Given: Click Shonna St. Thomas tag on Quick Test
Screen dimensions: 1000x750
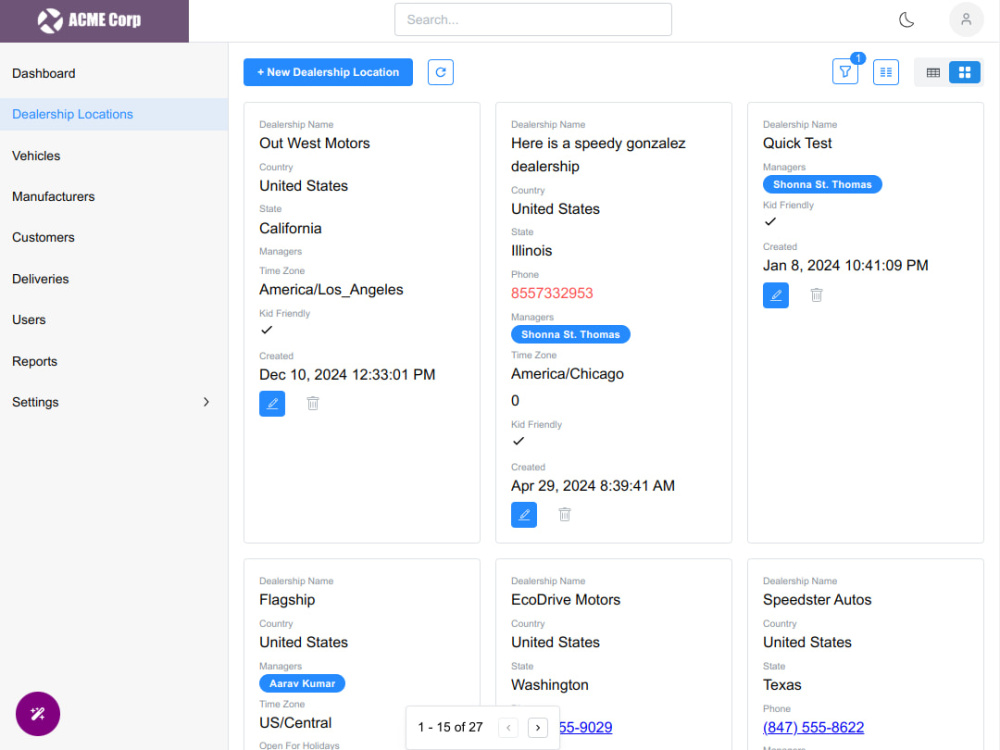Looking at the screenshot, I should pos(822,184).
